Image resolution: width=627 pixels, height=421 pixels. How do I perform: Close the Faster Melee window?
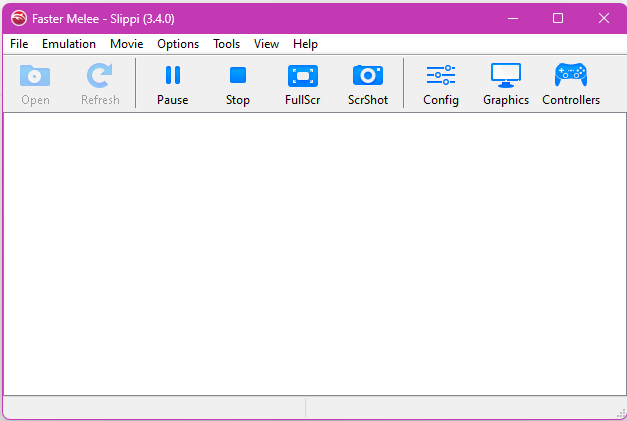[603, 18]
